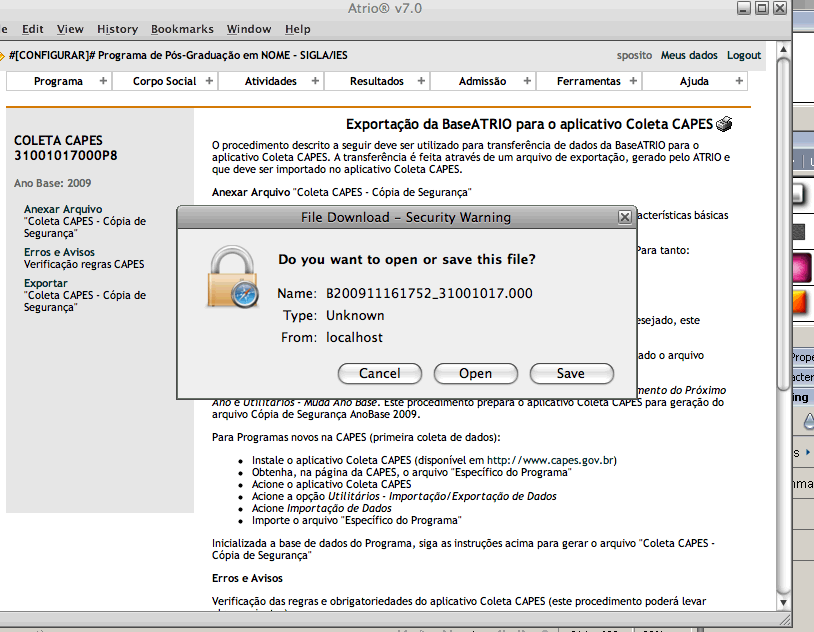Save the downloaded file
The width and height of the screenshot is (814, 632).
click(571, 373)
